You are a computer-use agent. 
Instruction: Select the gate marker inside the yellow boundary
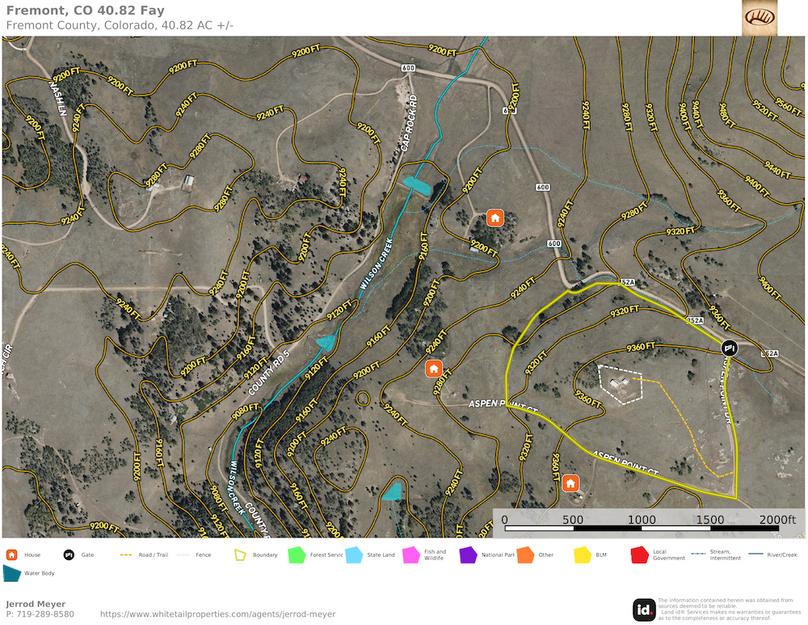(729, 348)
